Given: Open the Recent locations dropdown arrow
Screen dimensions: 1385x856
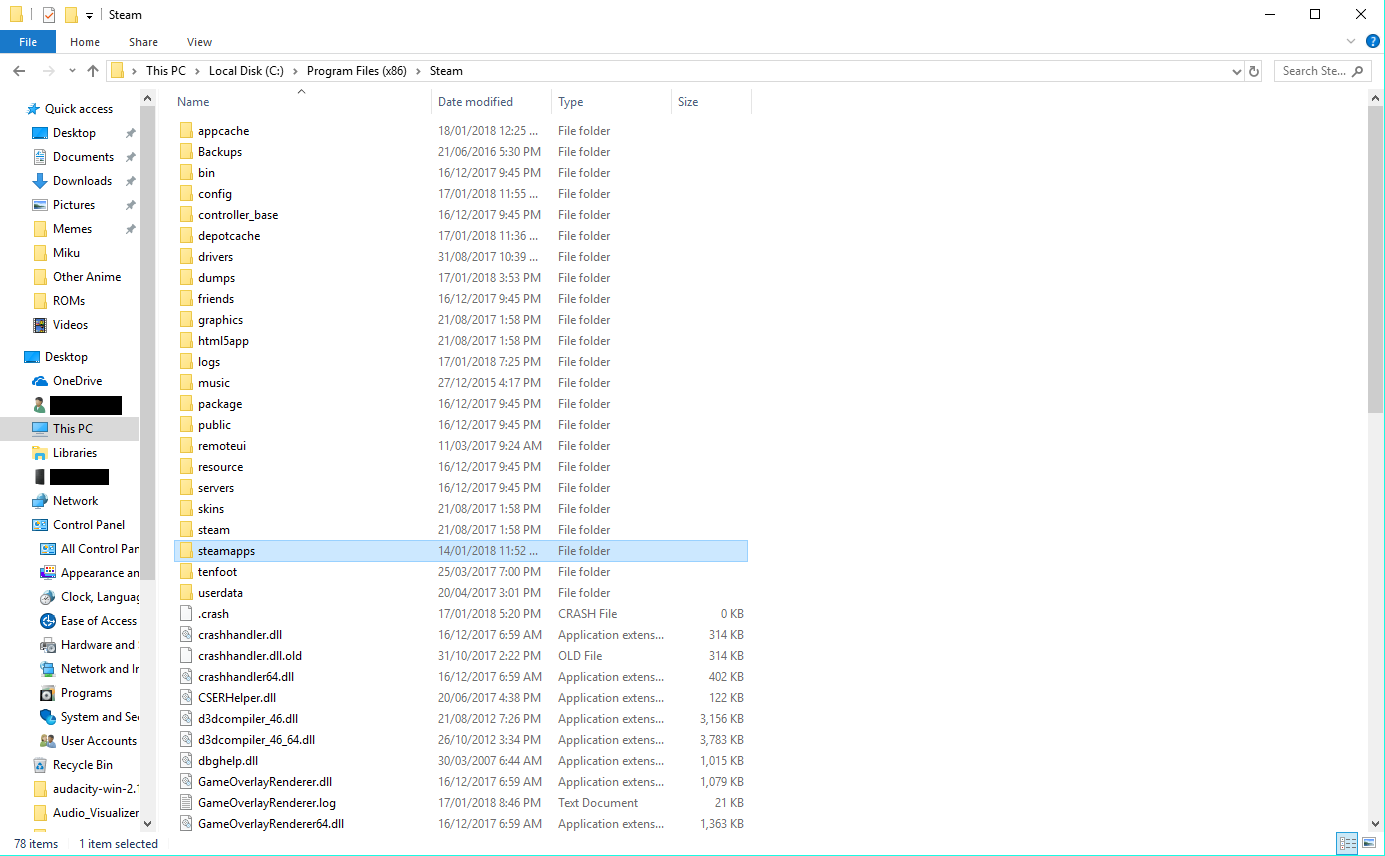Looking at the screenshot, I should (x=72, y=71).
